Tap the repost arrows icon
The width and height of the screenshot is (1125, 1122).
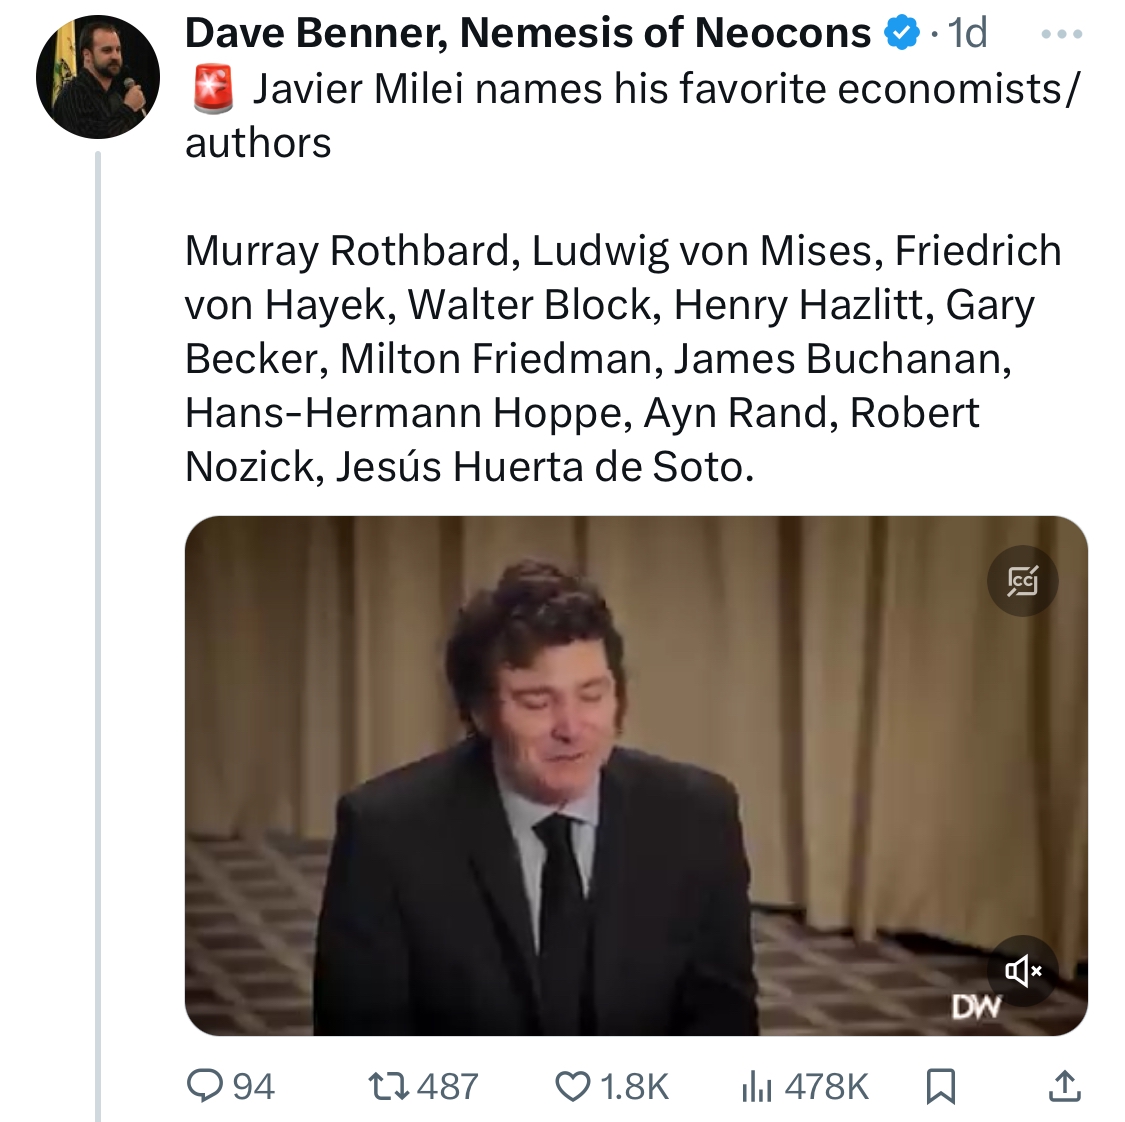387,1086
